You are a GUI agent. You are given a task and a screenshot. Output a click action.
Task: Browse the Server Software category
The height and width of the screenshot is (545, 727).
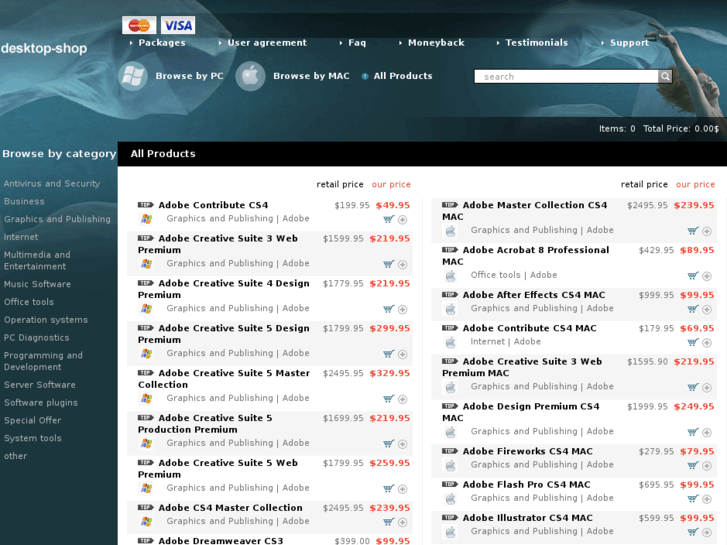(39, 385)
